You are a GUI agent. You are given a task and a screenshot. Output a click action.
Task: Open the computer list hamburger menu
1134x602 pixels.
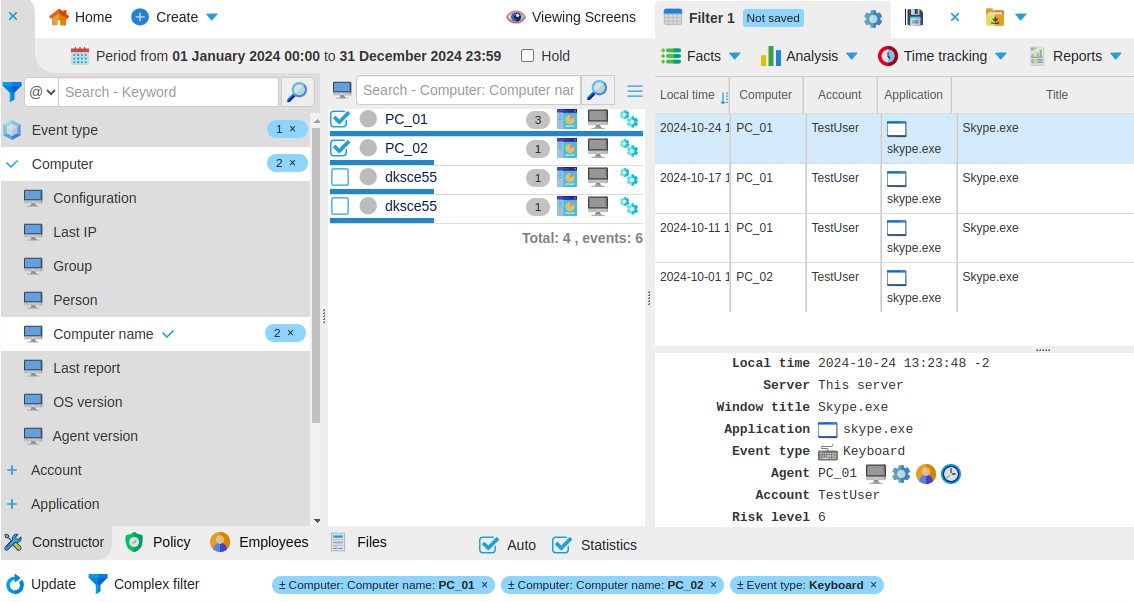click(635, 91)
